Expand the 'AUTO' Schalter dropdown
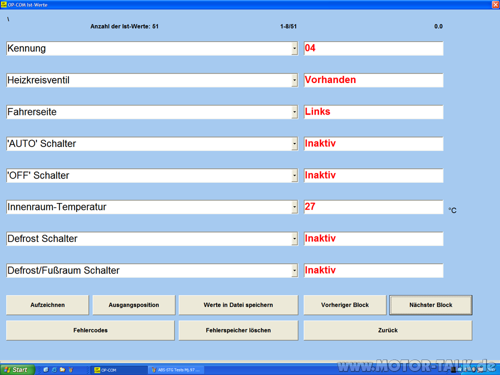 [x=294, y=144]
